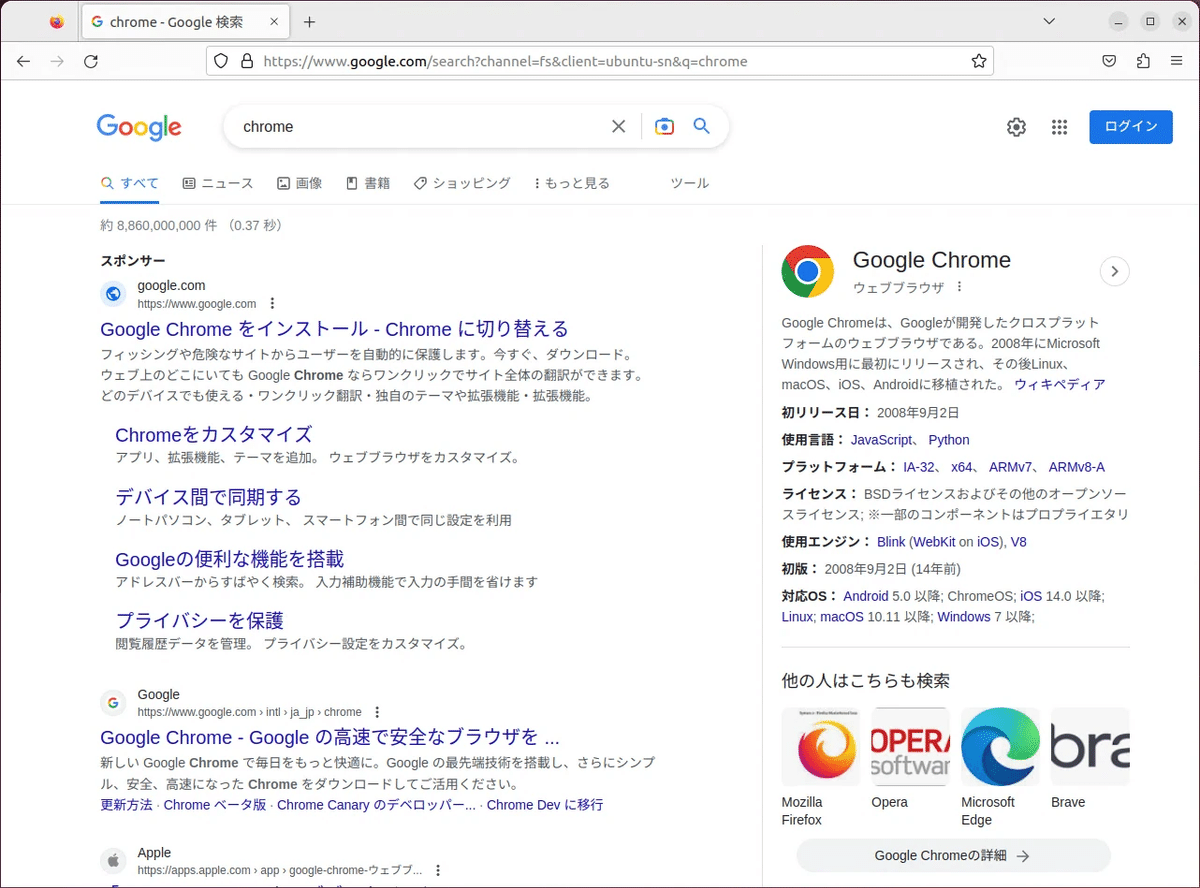The width and height of the screenshot is (1200, 888).
Task: Open the Pocket save icon
Action: (x=1109, y=61)
